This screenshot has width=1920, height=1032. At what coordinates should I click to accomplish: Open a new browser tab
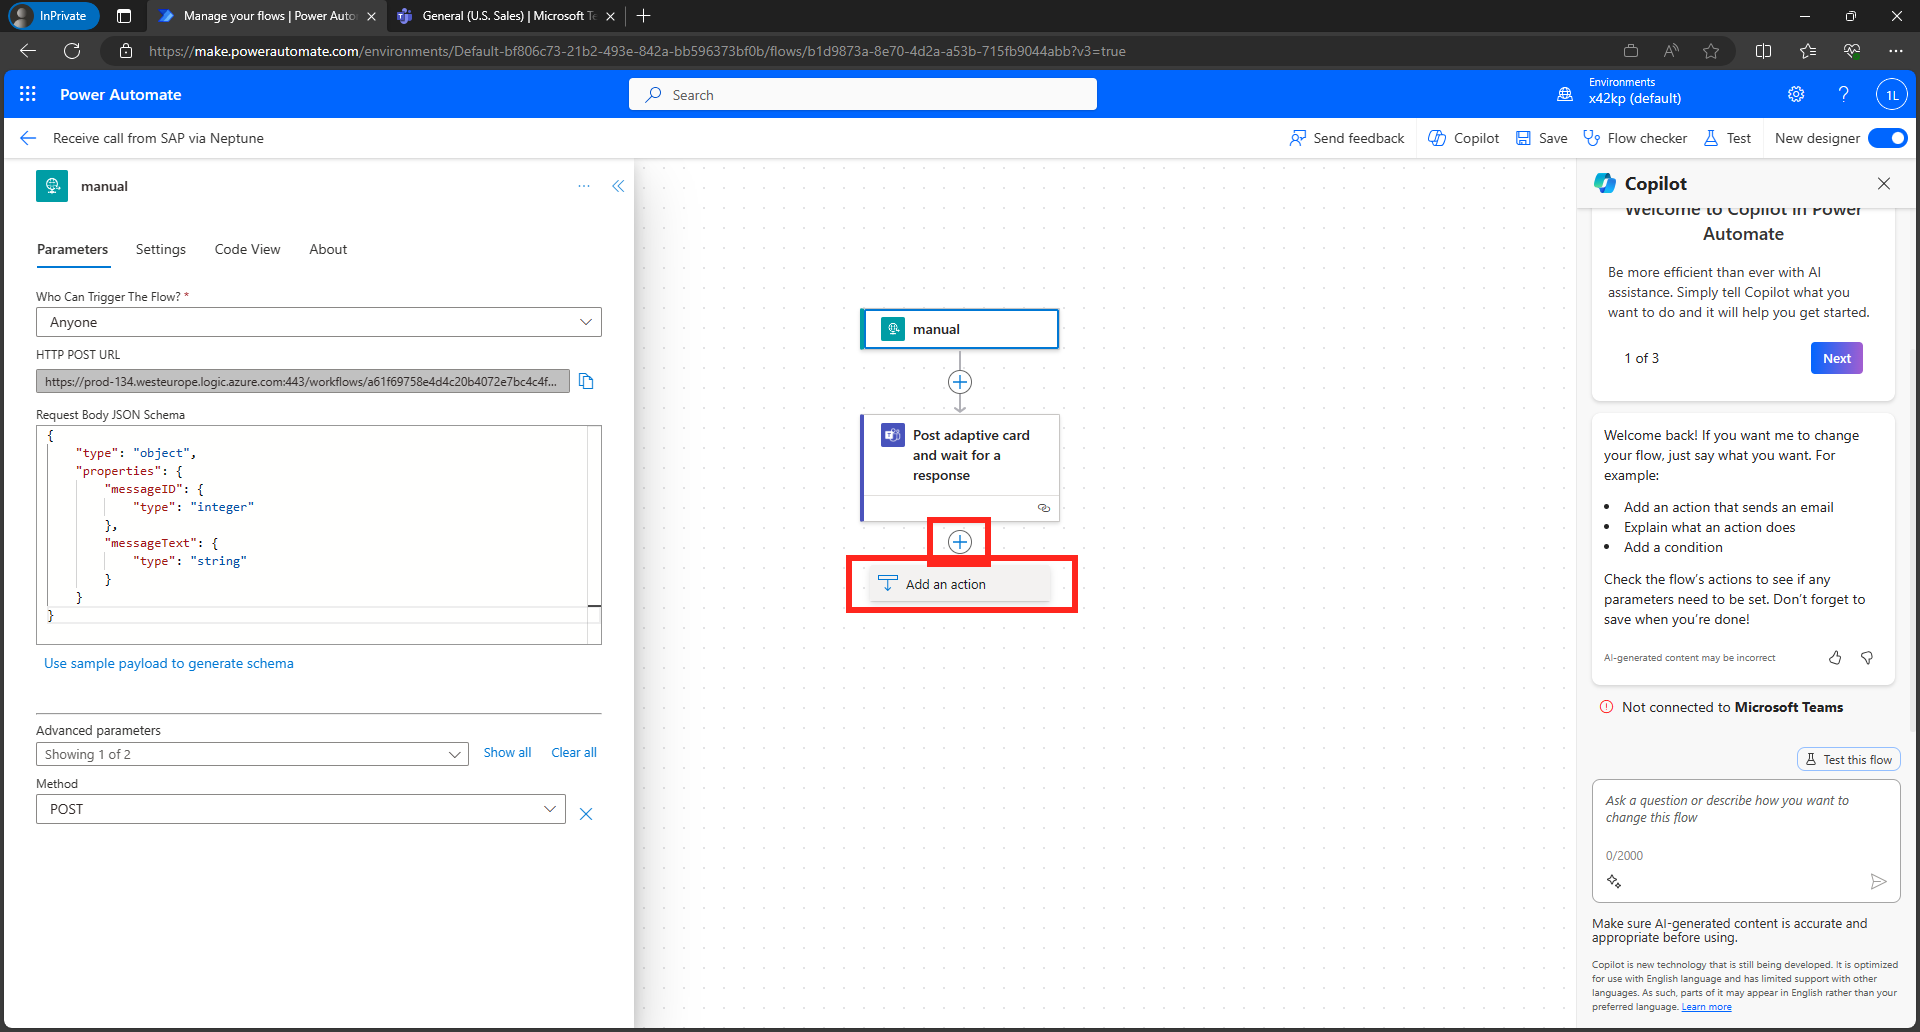[x=644, y=16]
